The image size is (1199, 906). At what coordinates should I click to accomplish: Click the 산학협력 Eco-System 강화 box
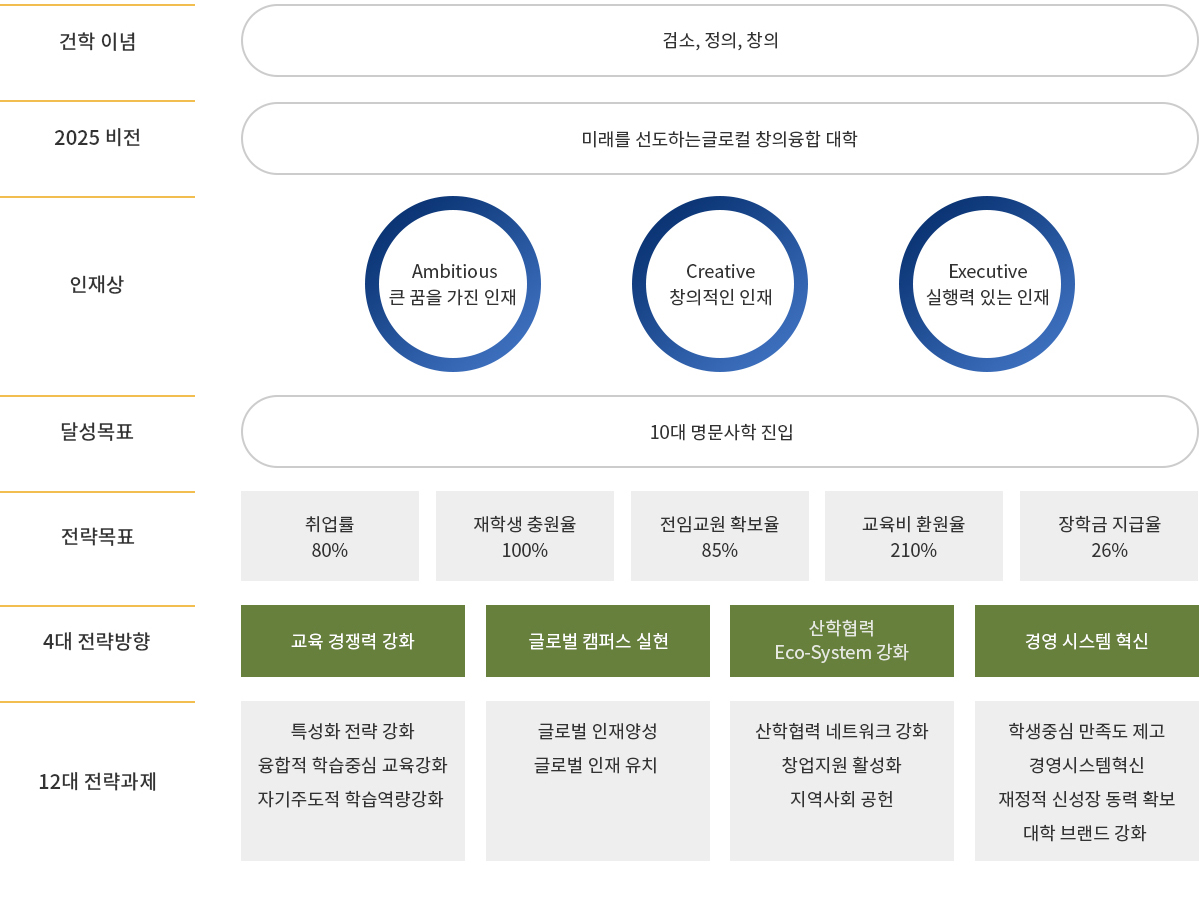pyautogui.click(x=842, y=641)
